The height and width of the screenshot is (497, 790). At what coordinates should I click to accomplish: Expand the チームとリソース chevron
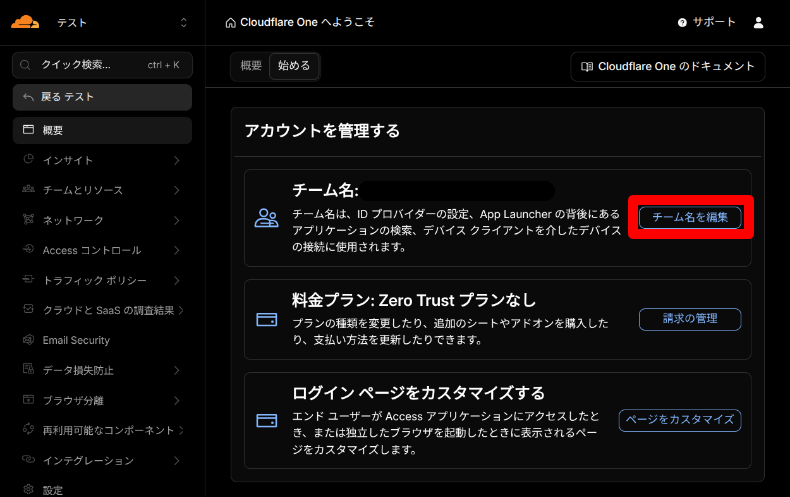pyautogui.click(x=177, y=190)
